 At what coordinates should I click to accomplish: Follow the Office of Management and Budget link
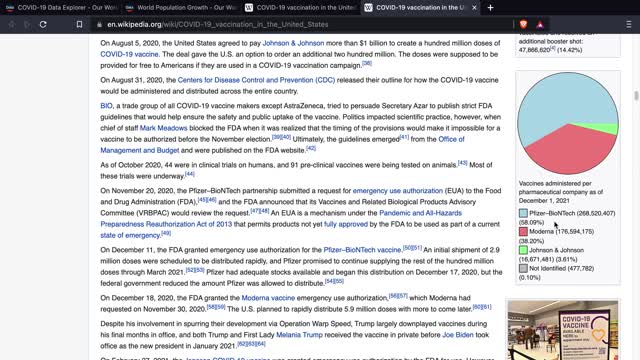tap(451, 139)
